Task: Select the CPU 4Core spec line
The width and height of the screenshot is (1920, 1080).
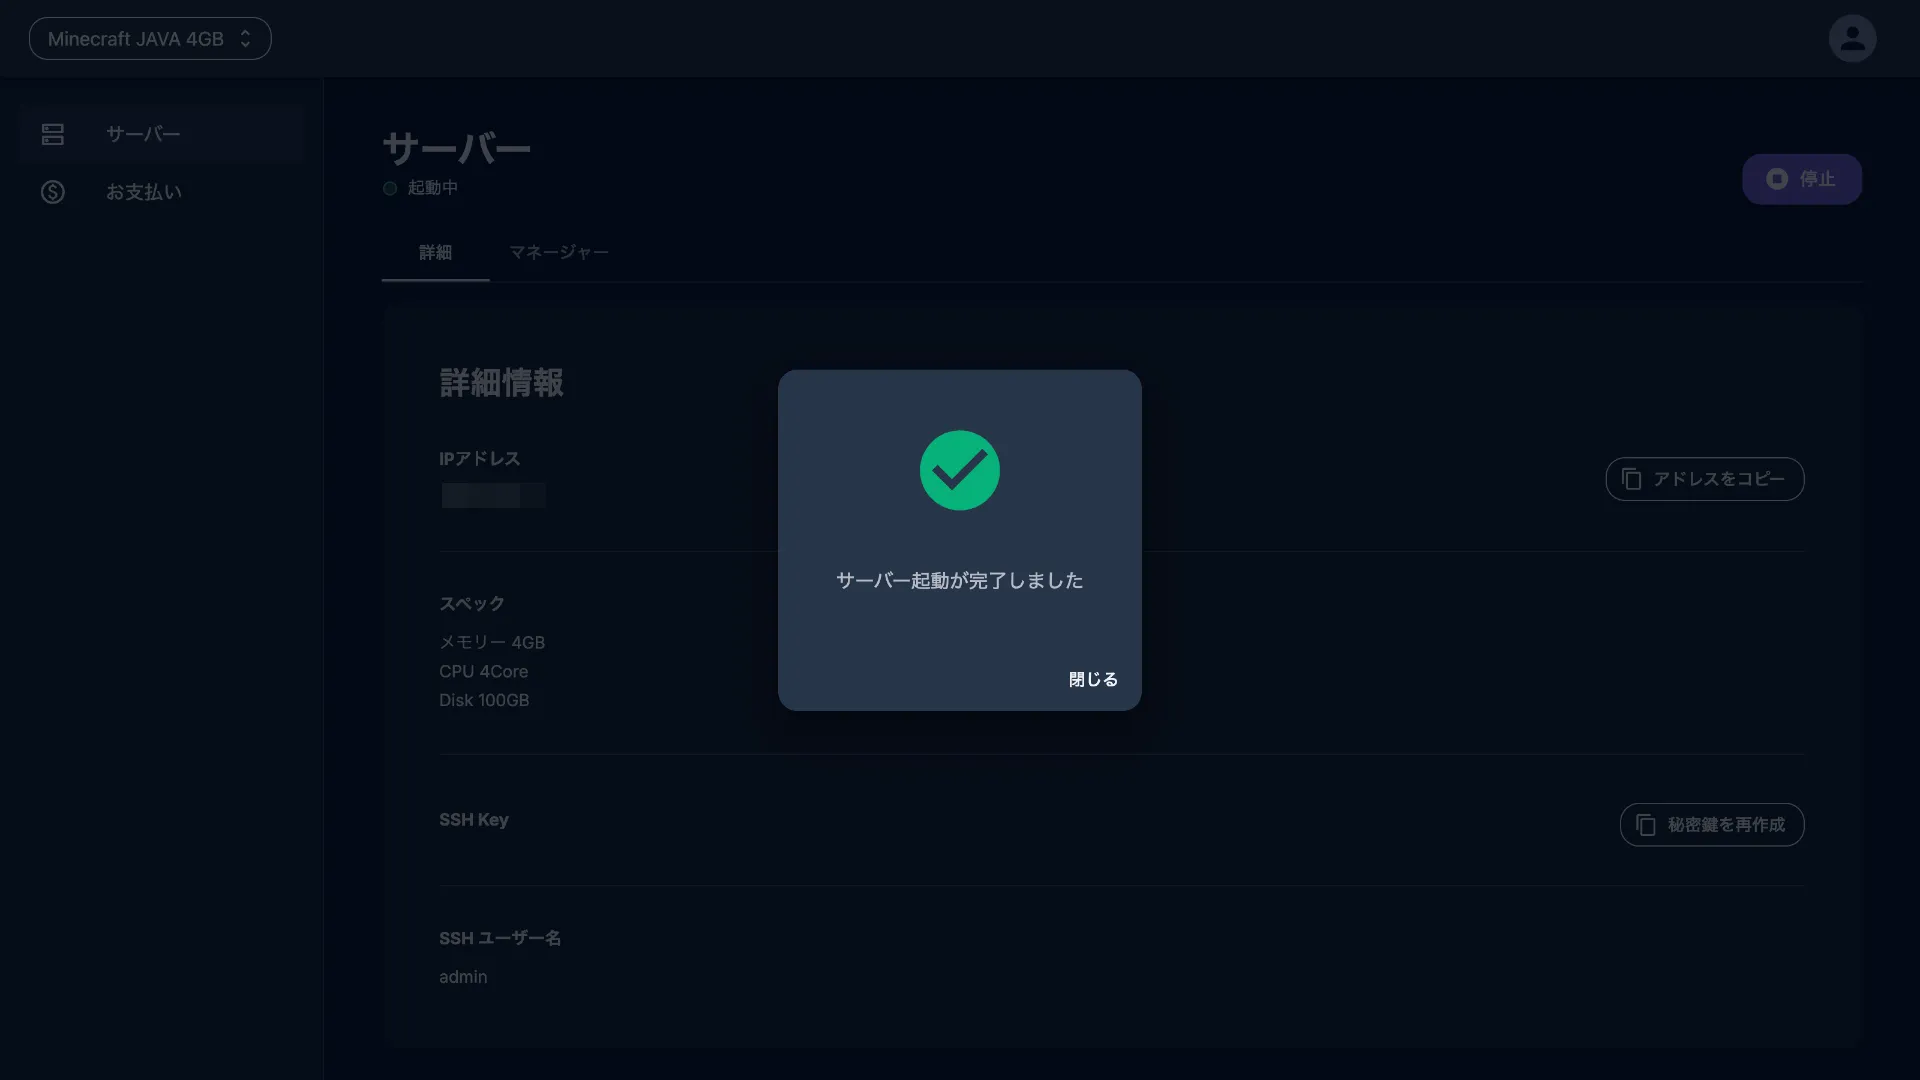Action: coord(484,671)
